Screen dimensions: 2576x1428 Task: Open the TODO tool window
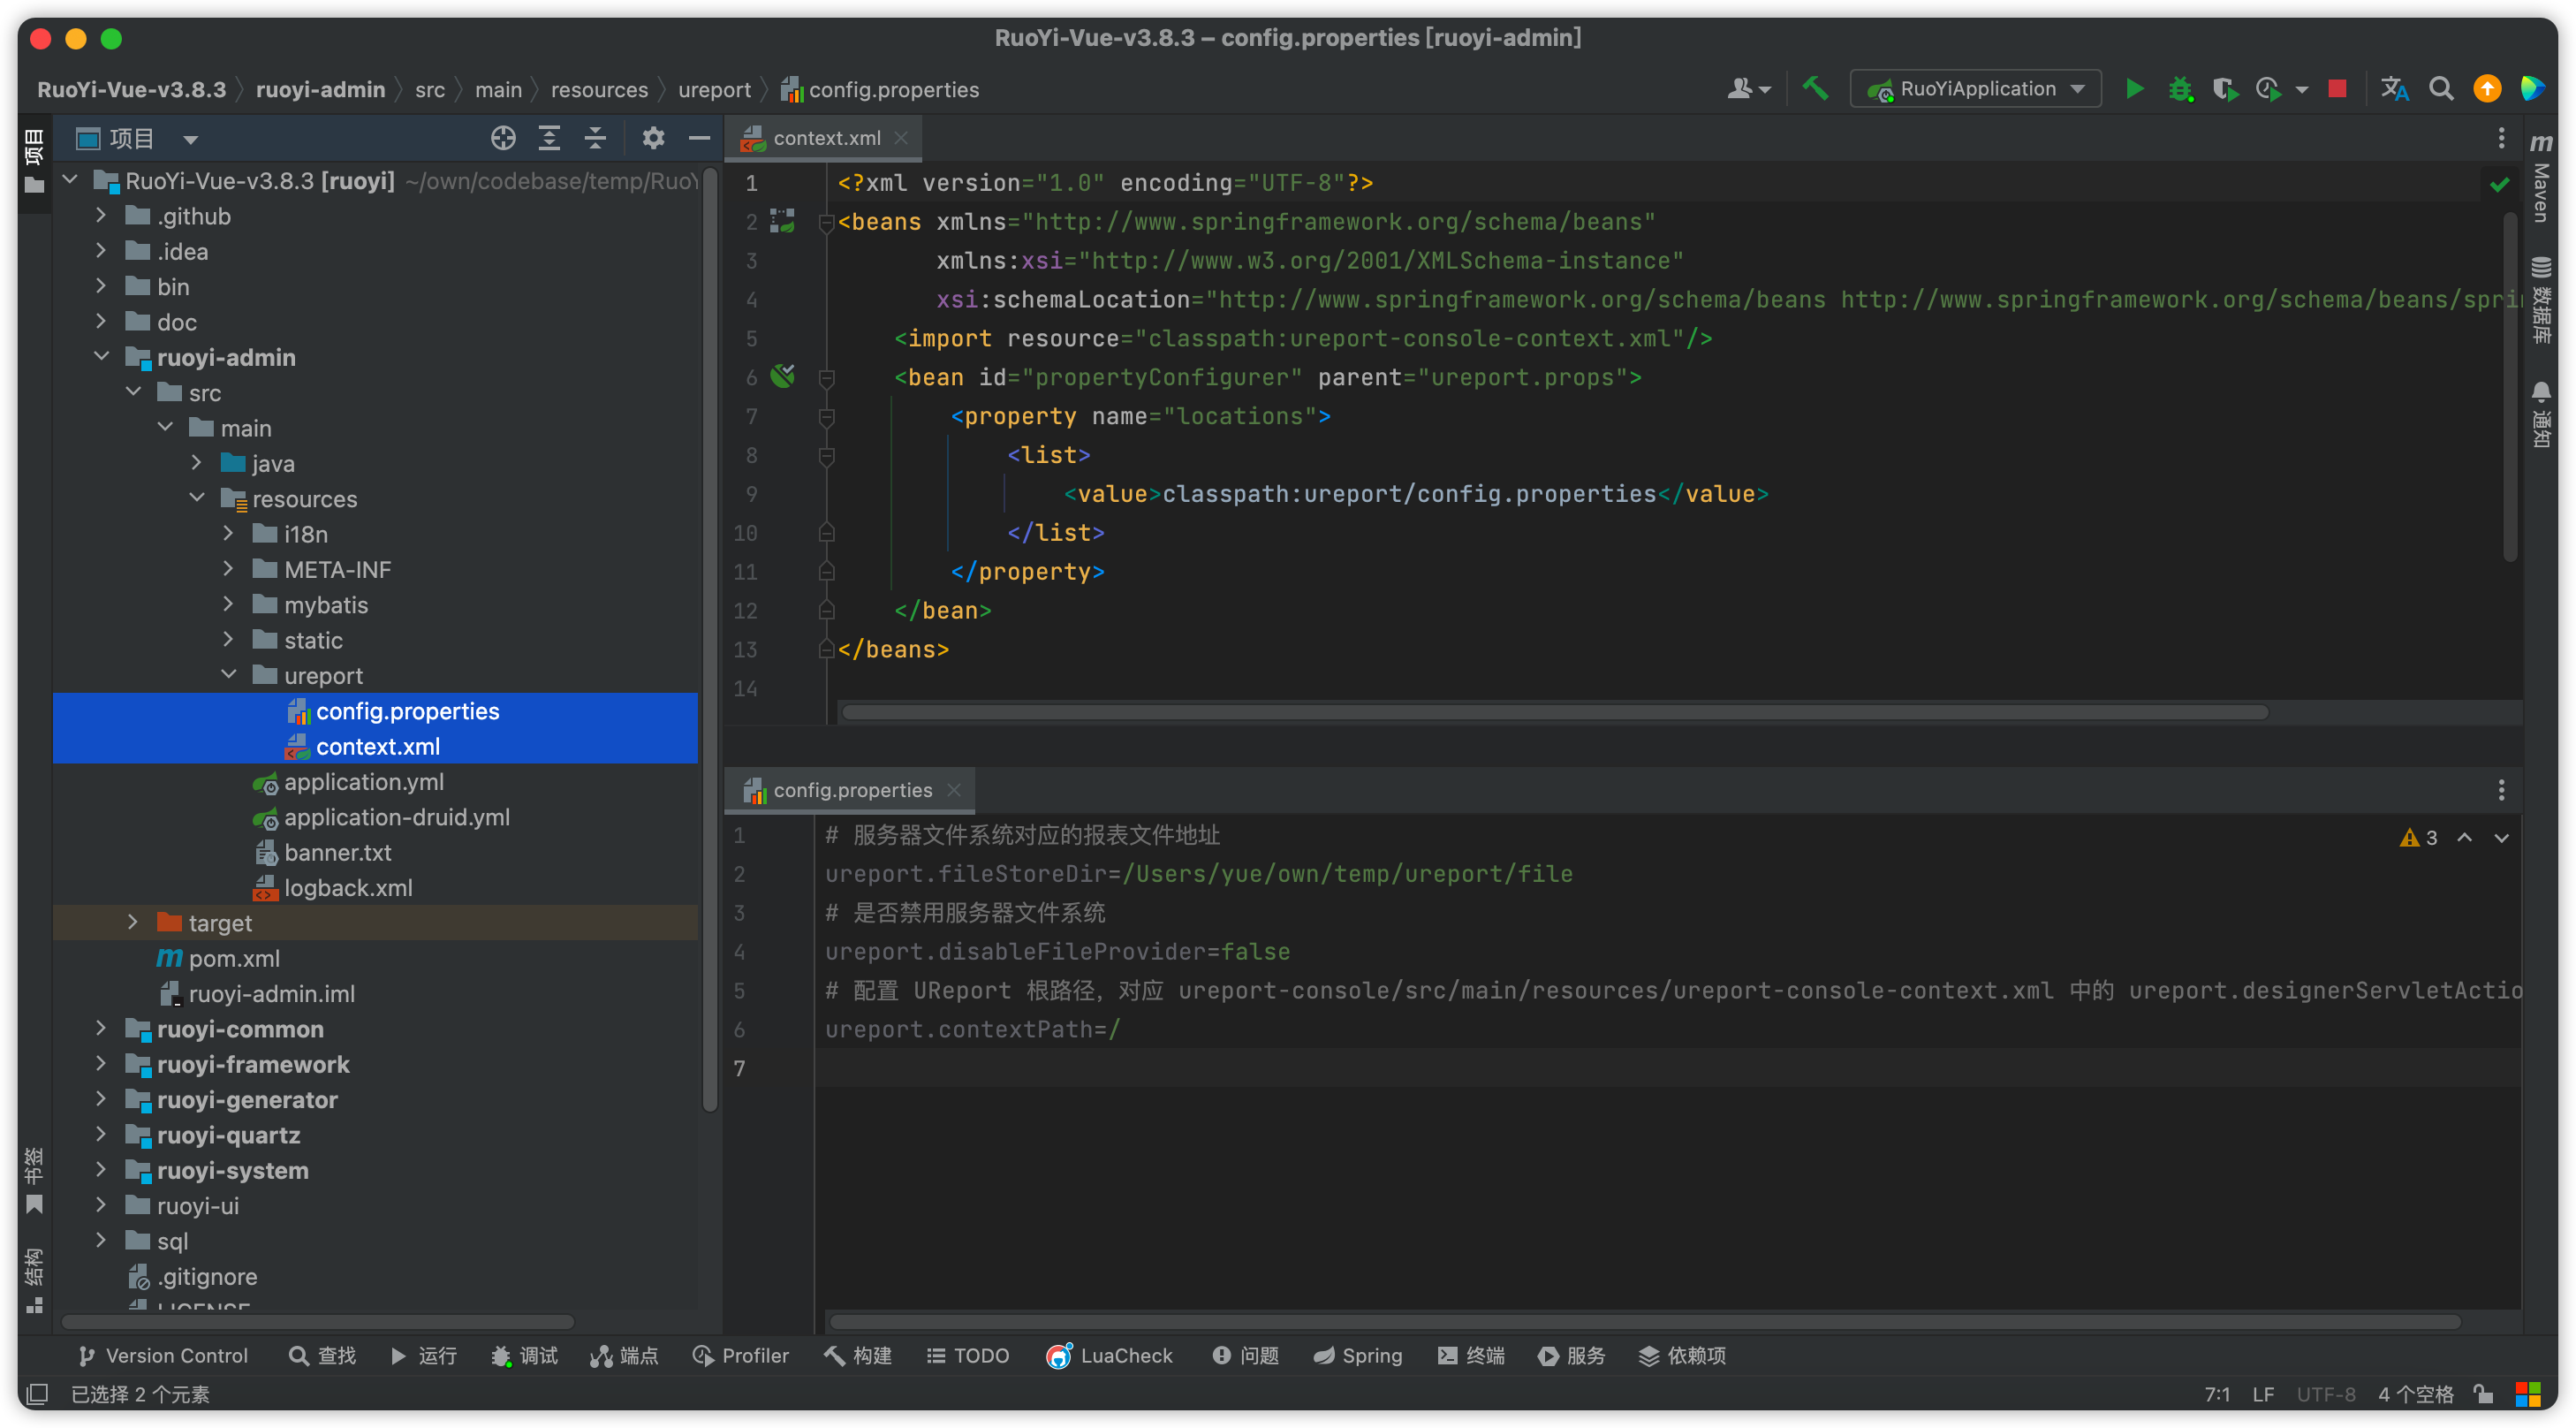967,1355
